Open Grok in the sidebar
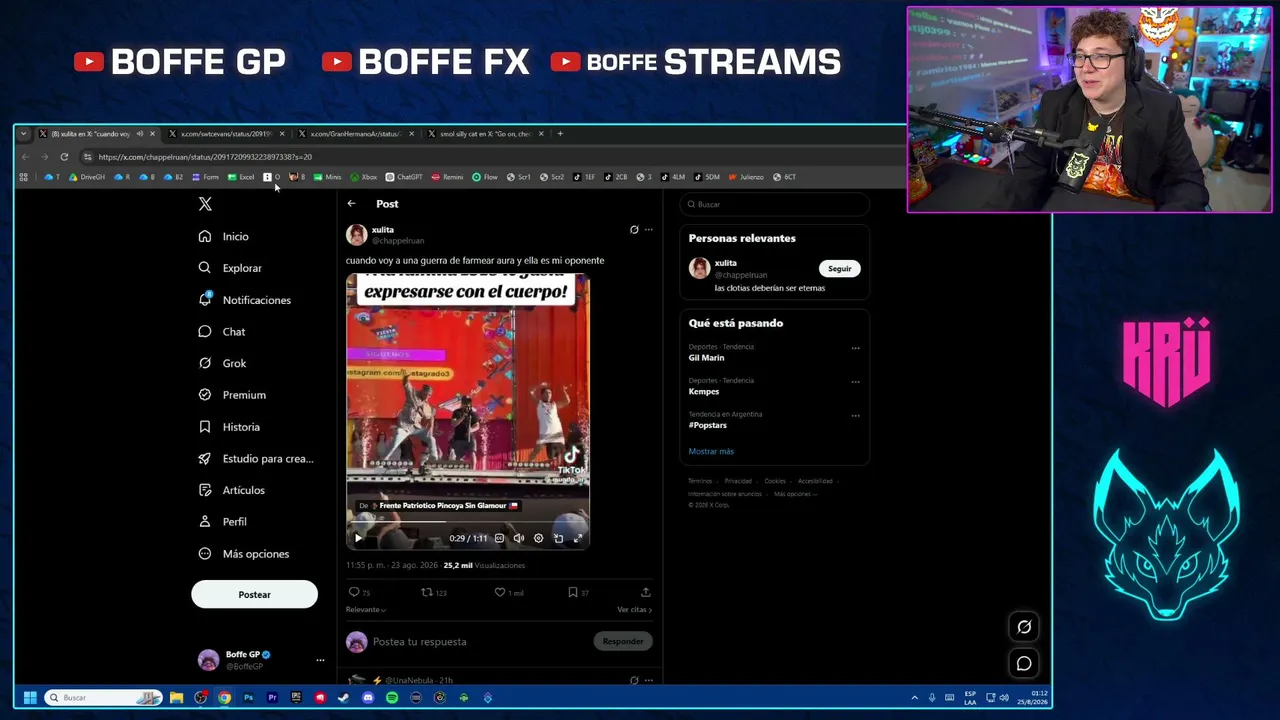The height and width of the screenshot is (720, 1280). (222, 363)
